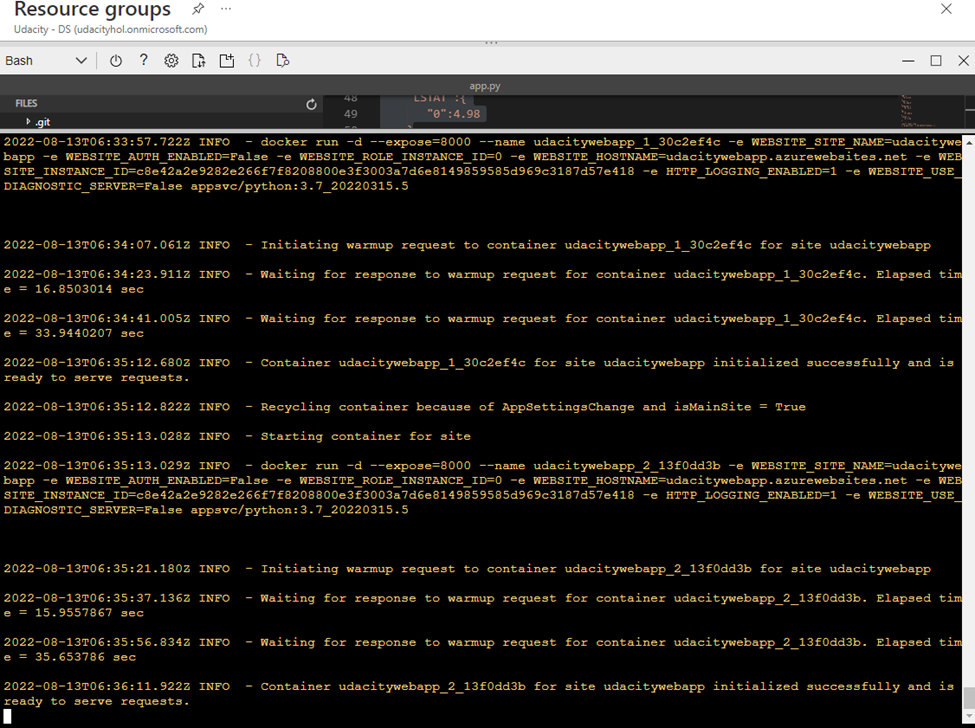The height and width of the screenshot is (728, 975).
Task: Click the FILES panel header
Action: click(26, 103)
